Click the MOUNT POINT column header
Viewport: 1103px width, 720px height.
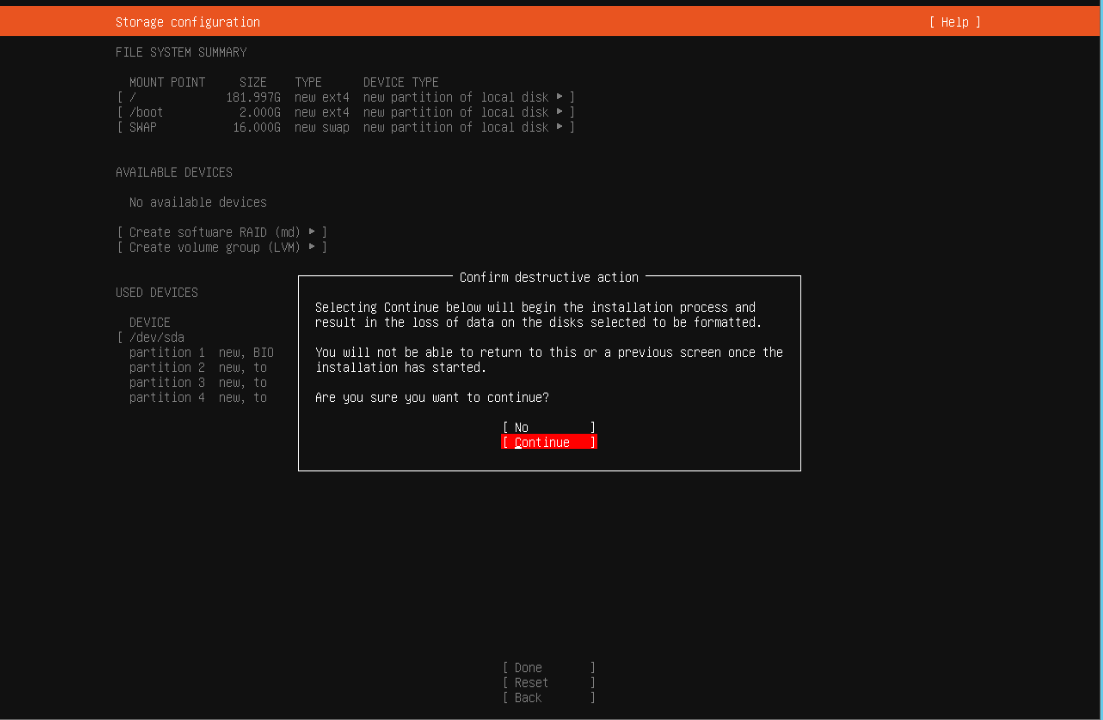click(x=167, y=82)
